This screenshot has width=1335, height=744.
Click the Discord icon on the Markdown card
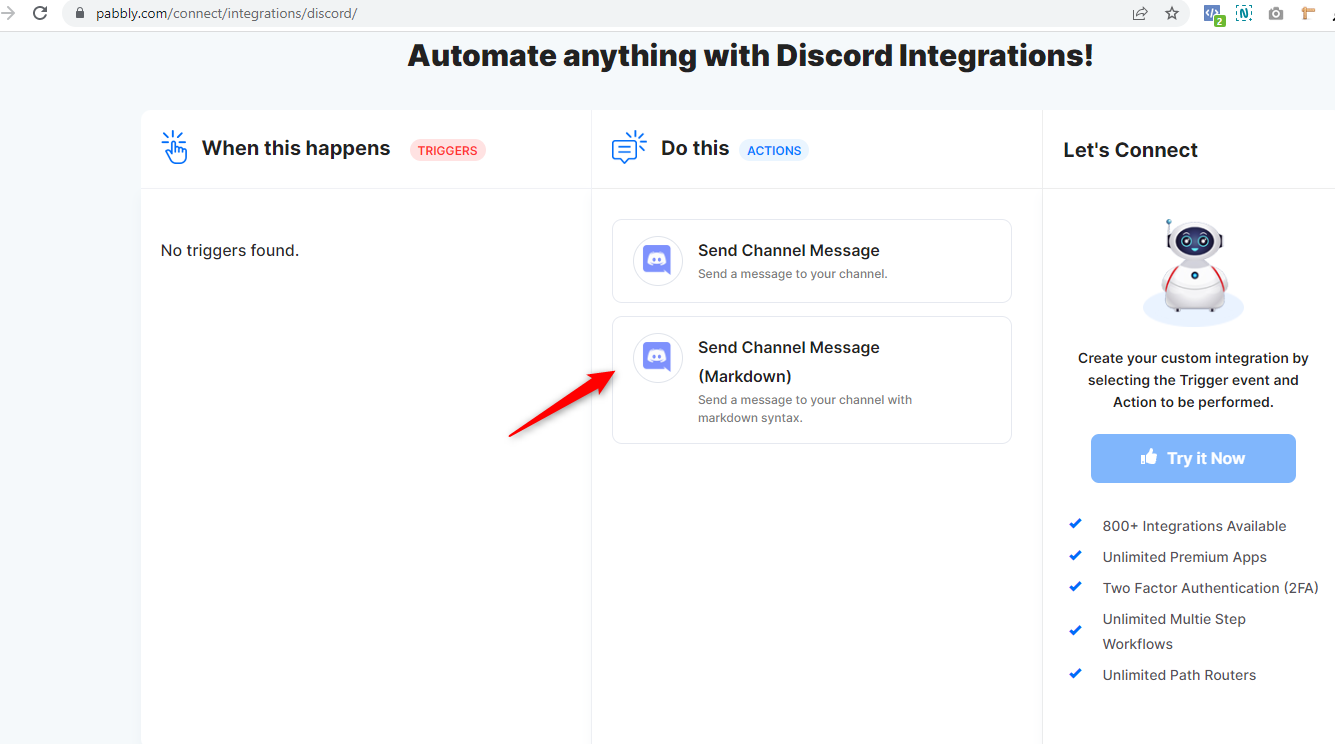tap(657, 357)
